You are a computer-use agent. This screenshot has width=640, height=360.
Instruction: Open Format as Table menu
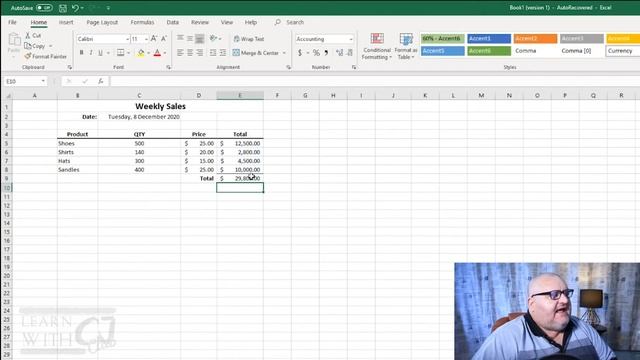(x=406, y=46)
